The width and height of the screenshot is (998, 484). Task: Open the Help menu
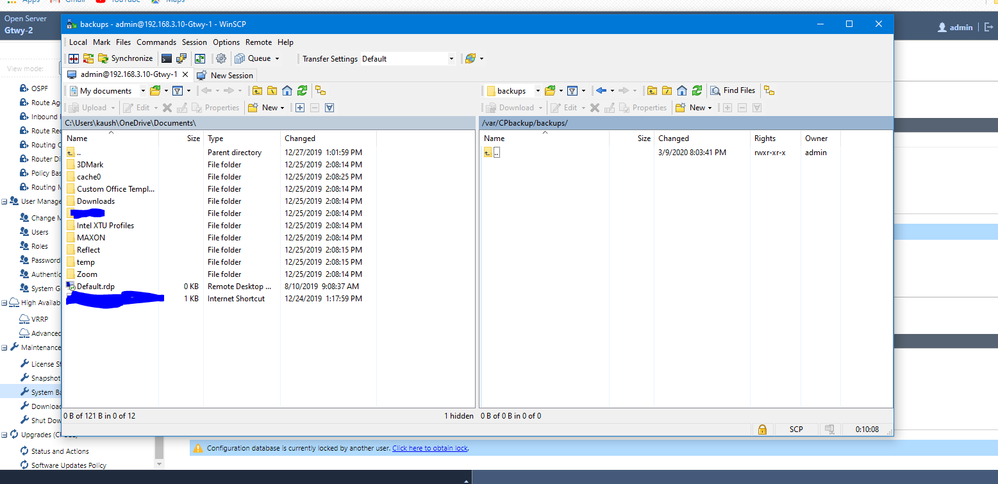pyautogui.click(x=286, y=42)
